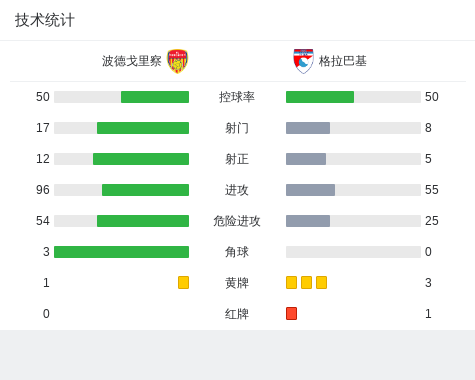Click the 格拉巴基 team crest icon
475x380 pixels.
[303, 61]
